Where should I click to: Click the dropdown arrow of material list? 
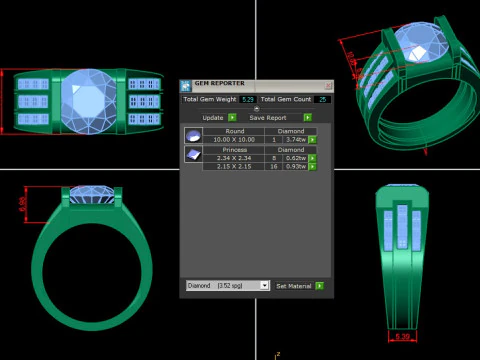coord(264,286)
